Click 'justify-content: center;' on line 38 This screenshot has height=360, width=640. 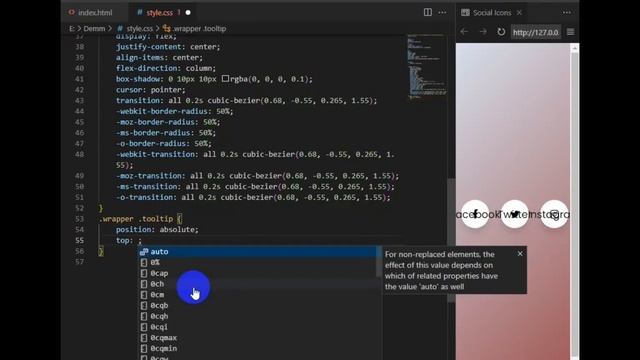168,47
